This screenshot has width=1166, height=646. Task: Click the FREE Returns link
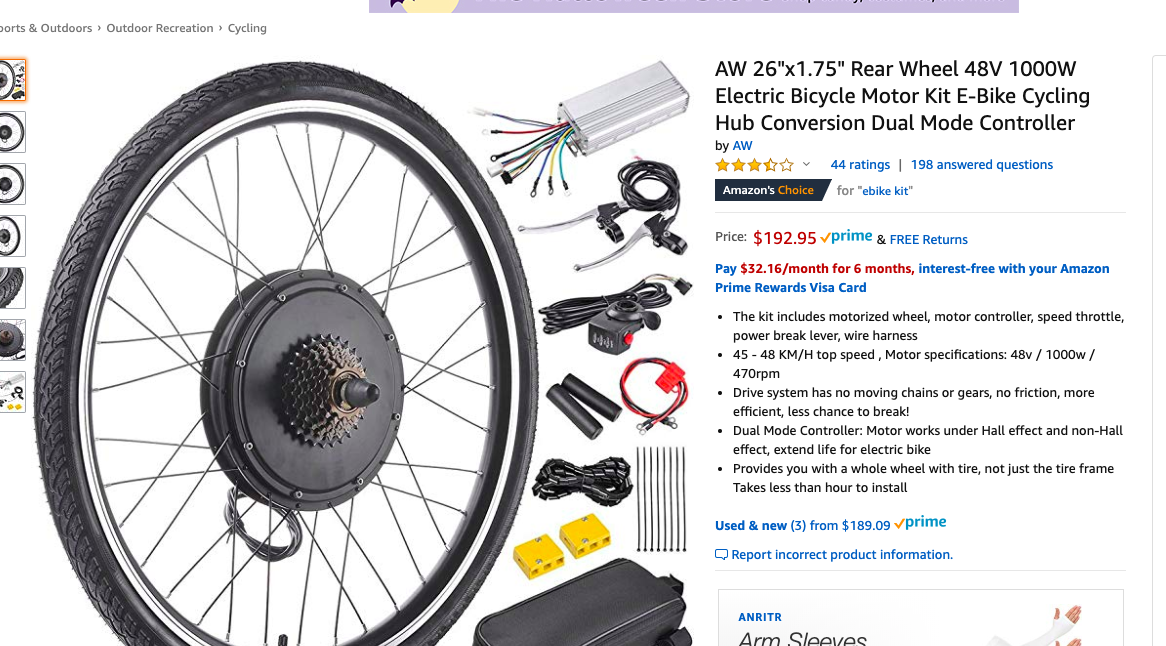point(928,239)
